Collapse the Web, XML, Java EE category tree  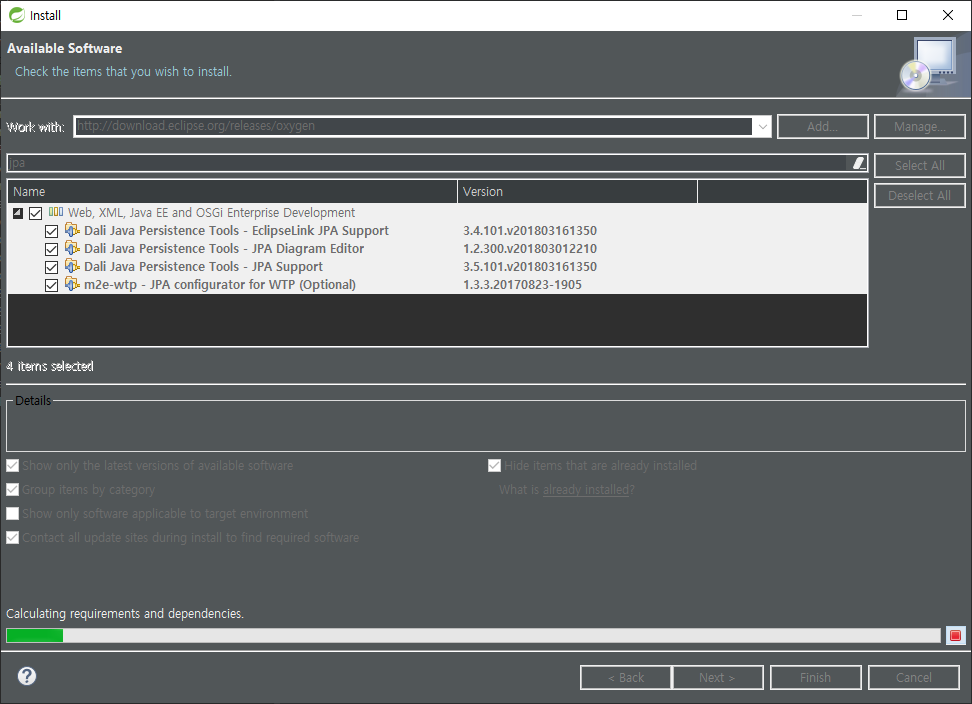click(18, 213)
